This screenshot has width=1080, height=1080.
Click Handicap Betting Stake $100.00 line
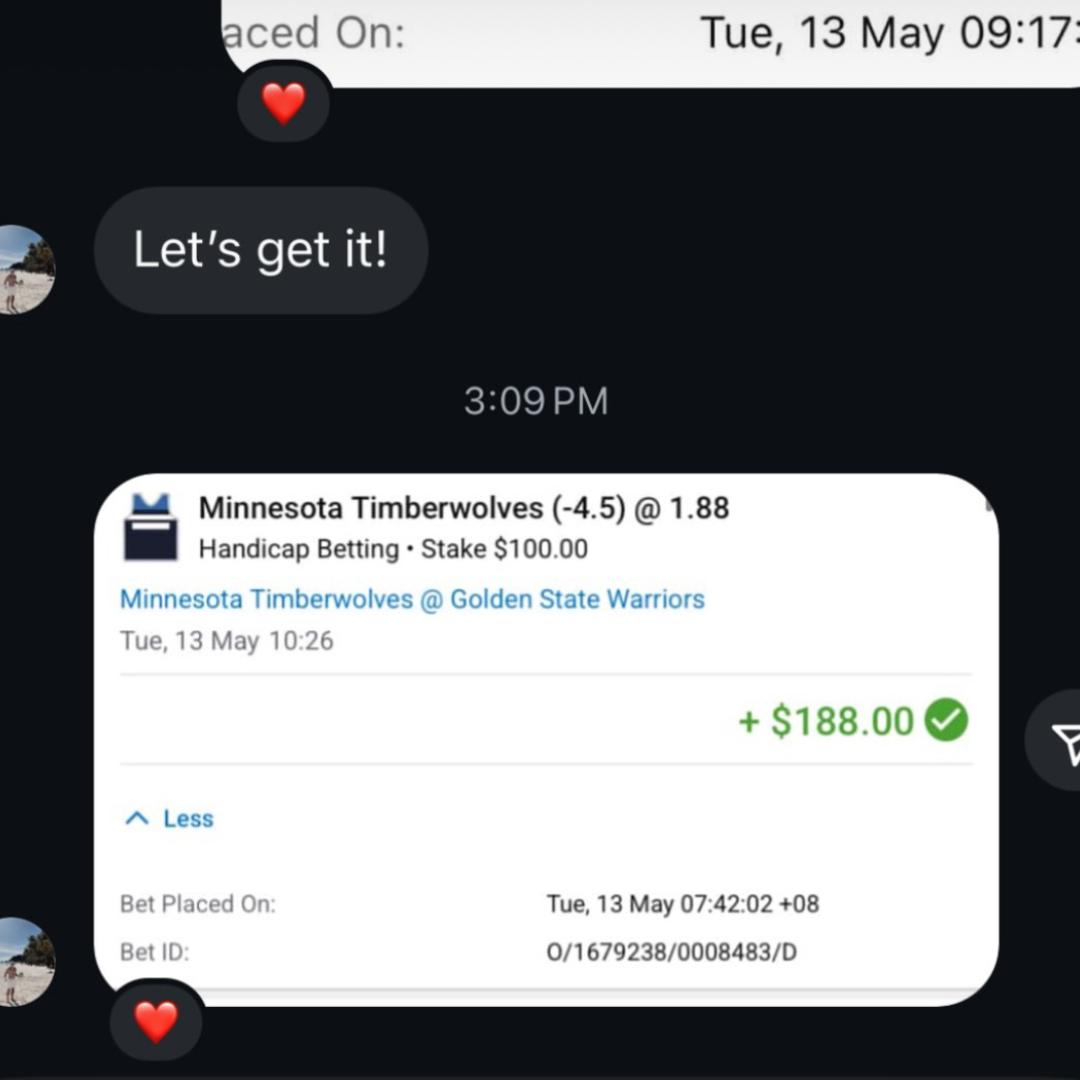(393, 549)
